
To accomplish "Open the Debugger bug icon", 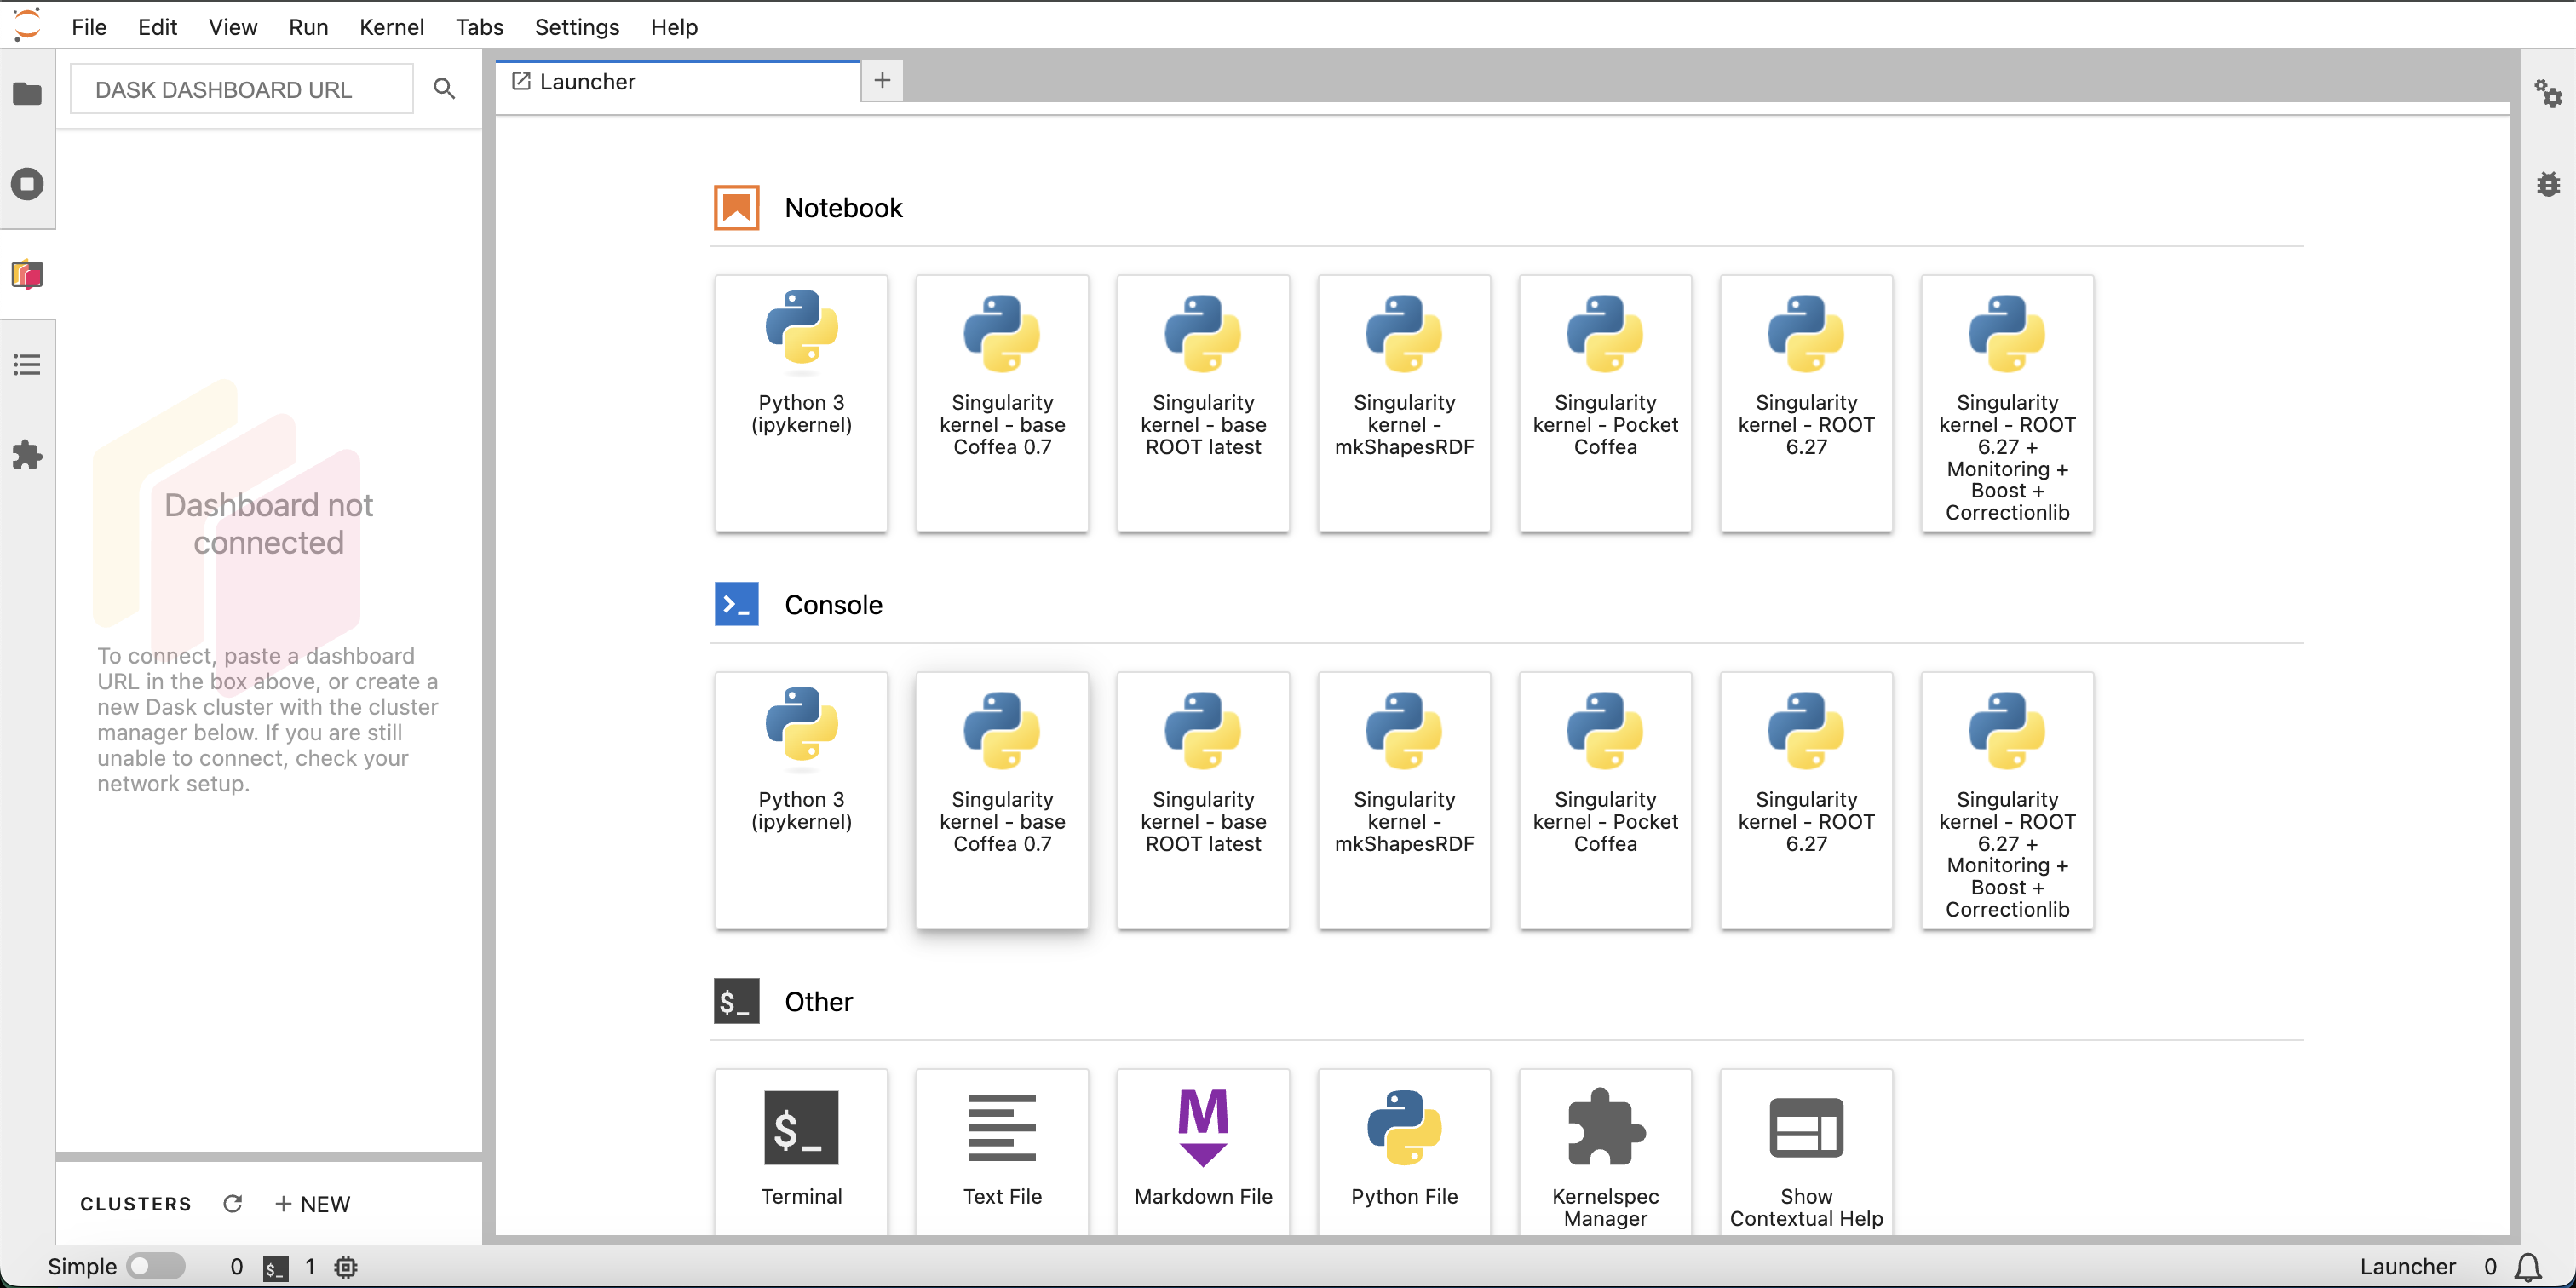I will click(2548, 184).
